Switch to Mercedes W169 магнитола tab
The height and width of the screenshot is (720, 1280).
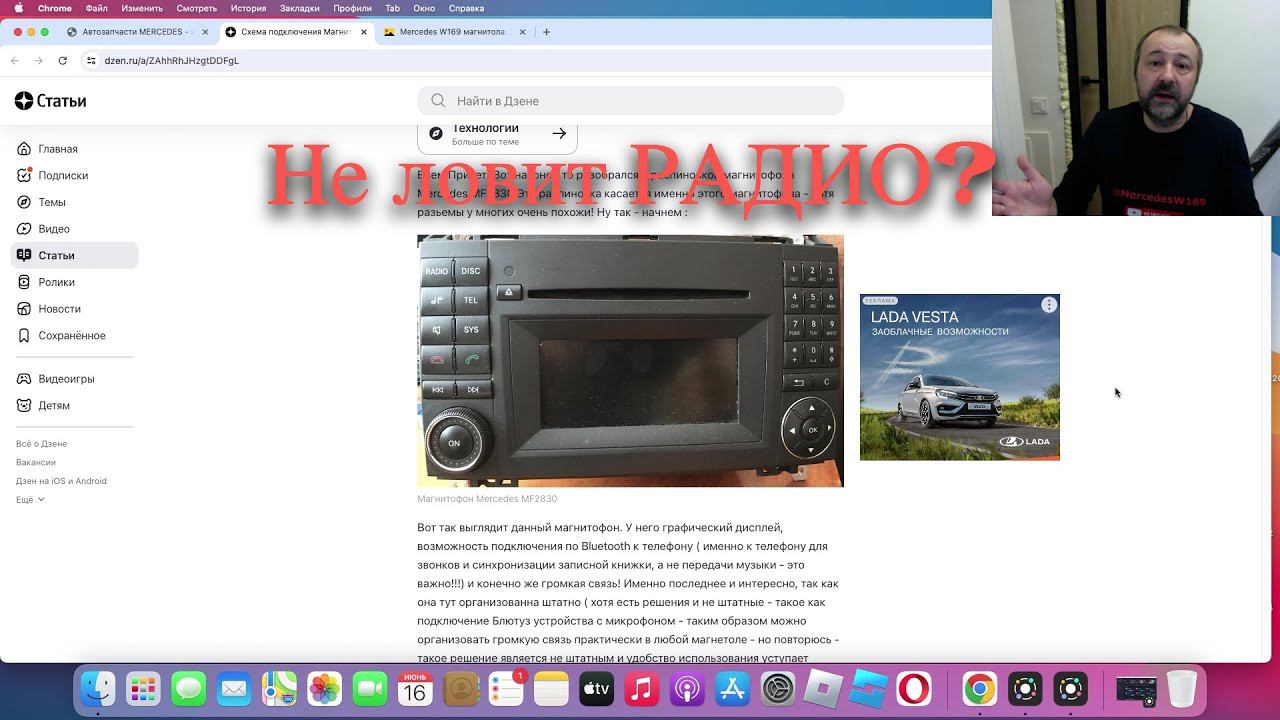point(452,32)
